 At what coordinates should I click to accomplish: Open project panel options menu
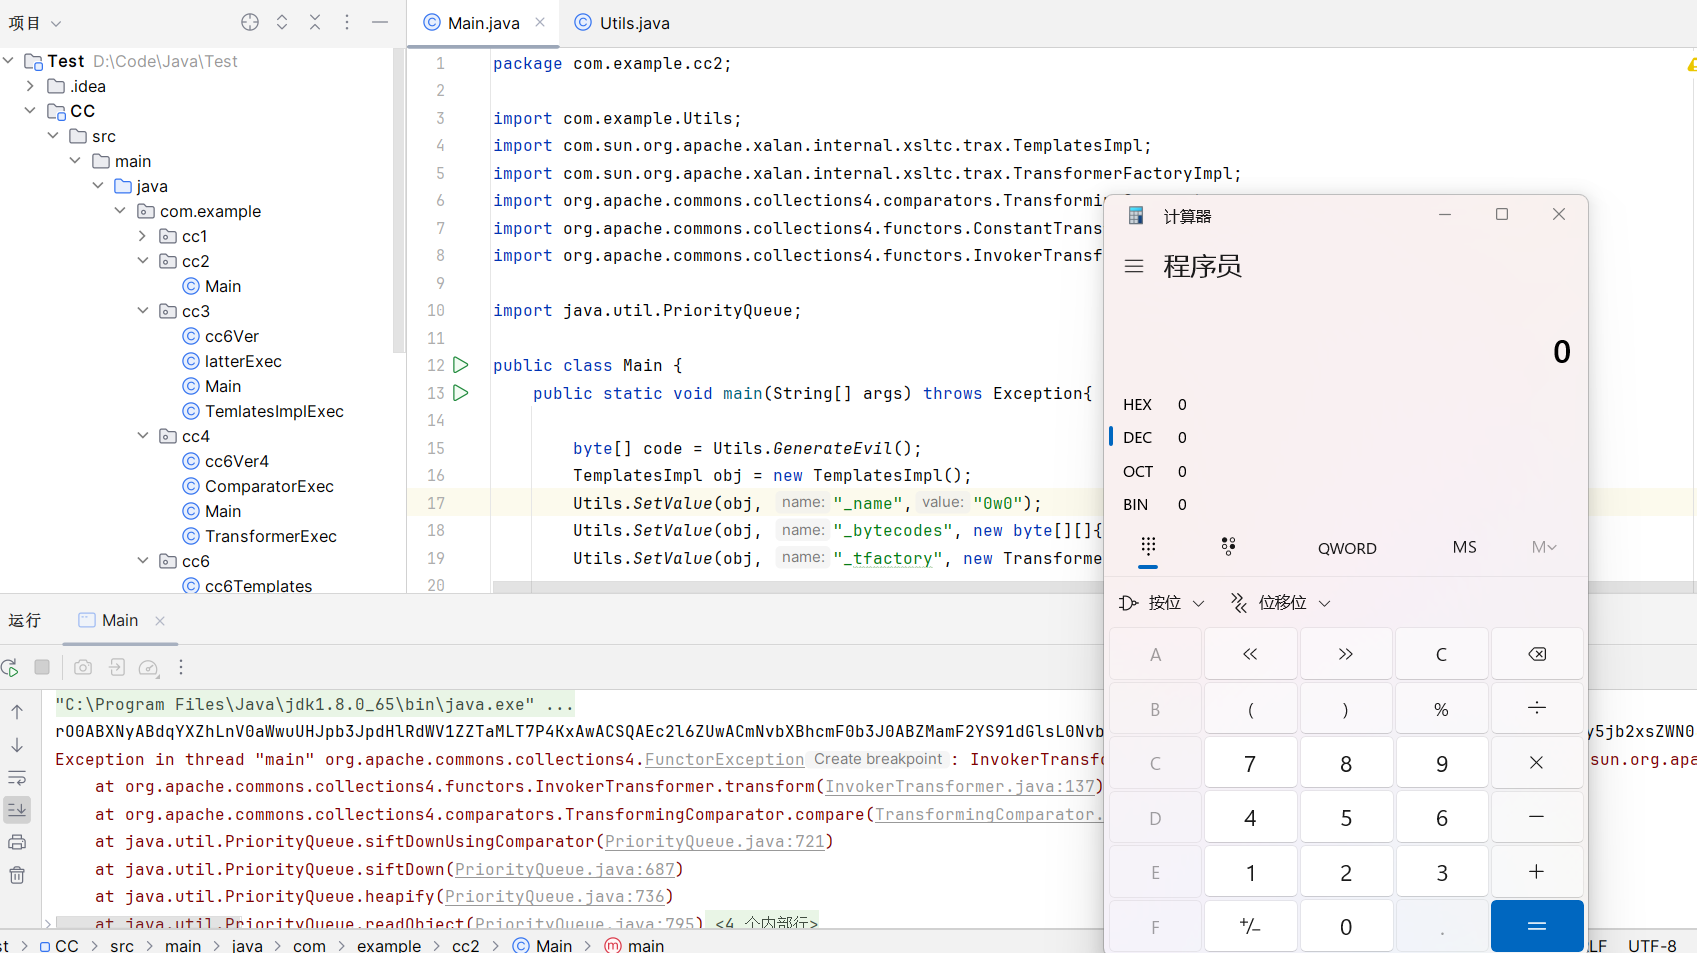click(347, 22)
